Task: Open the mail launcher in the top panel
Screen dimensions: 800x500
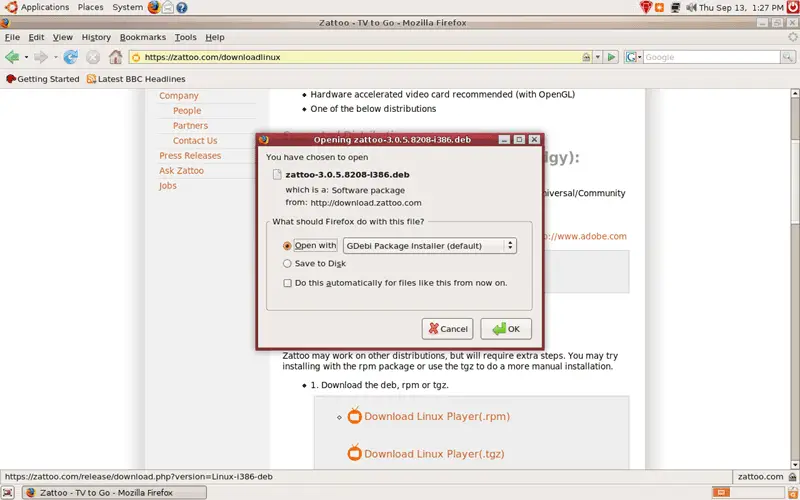Action: [x=167, y=7]
